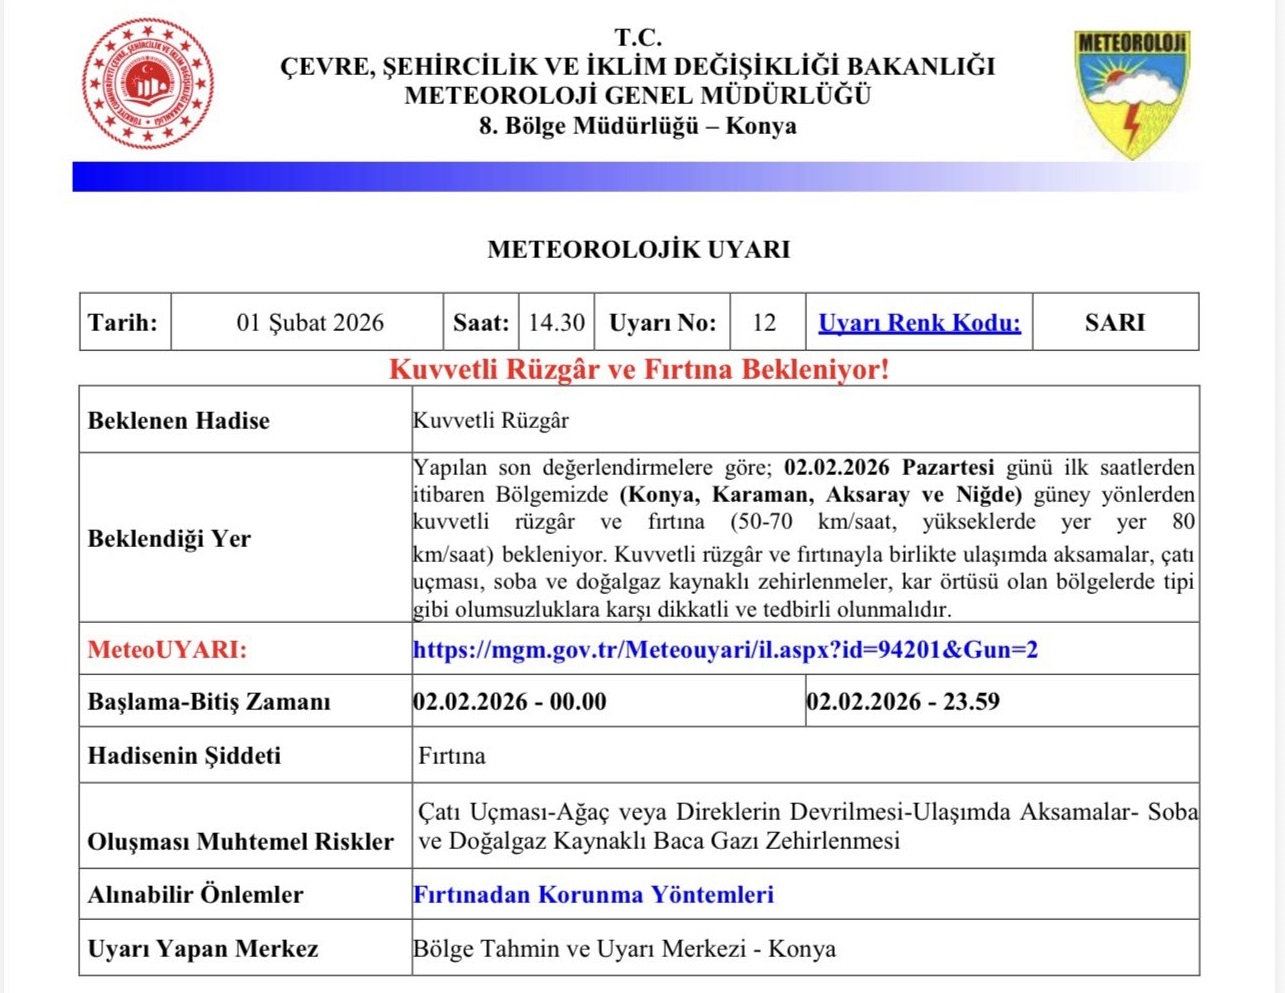
Task: Click the blue gradient header bar
Action: click(636, 177)
